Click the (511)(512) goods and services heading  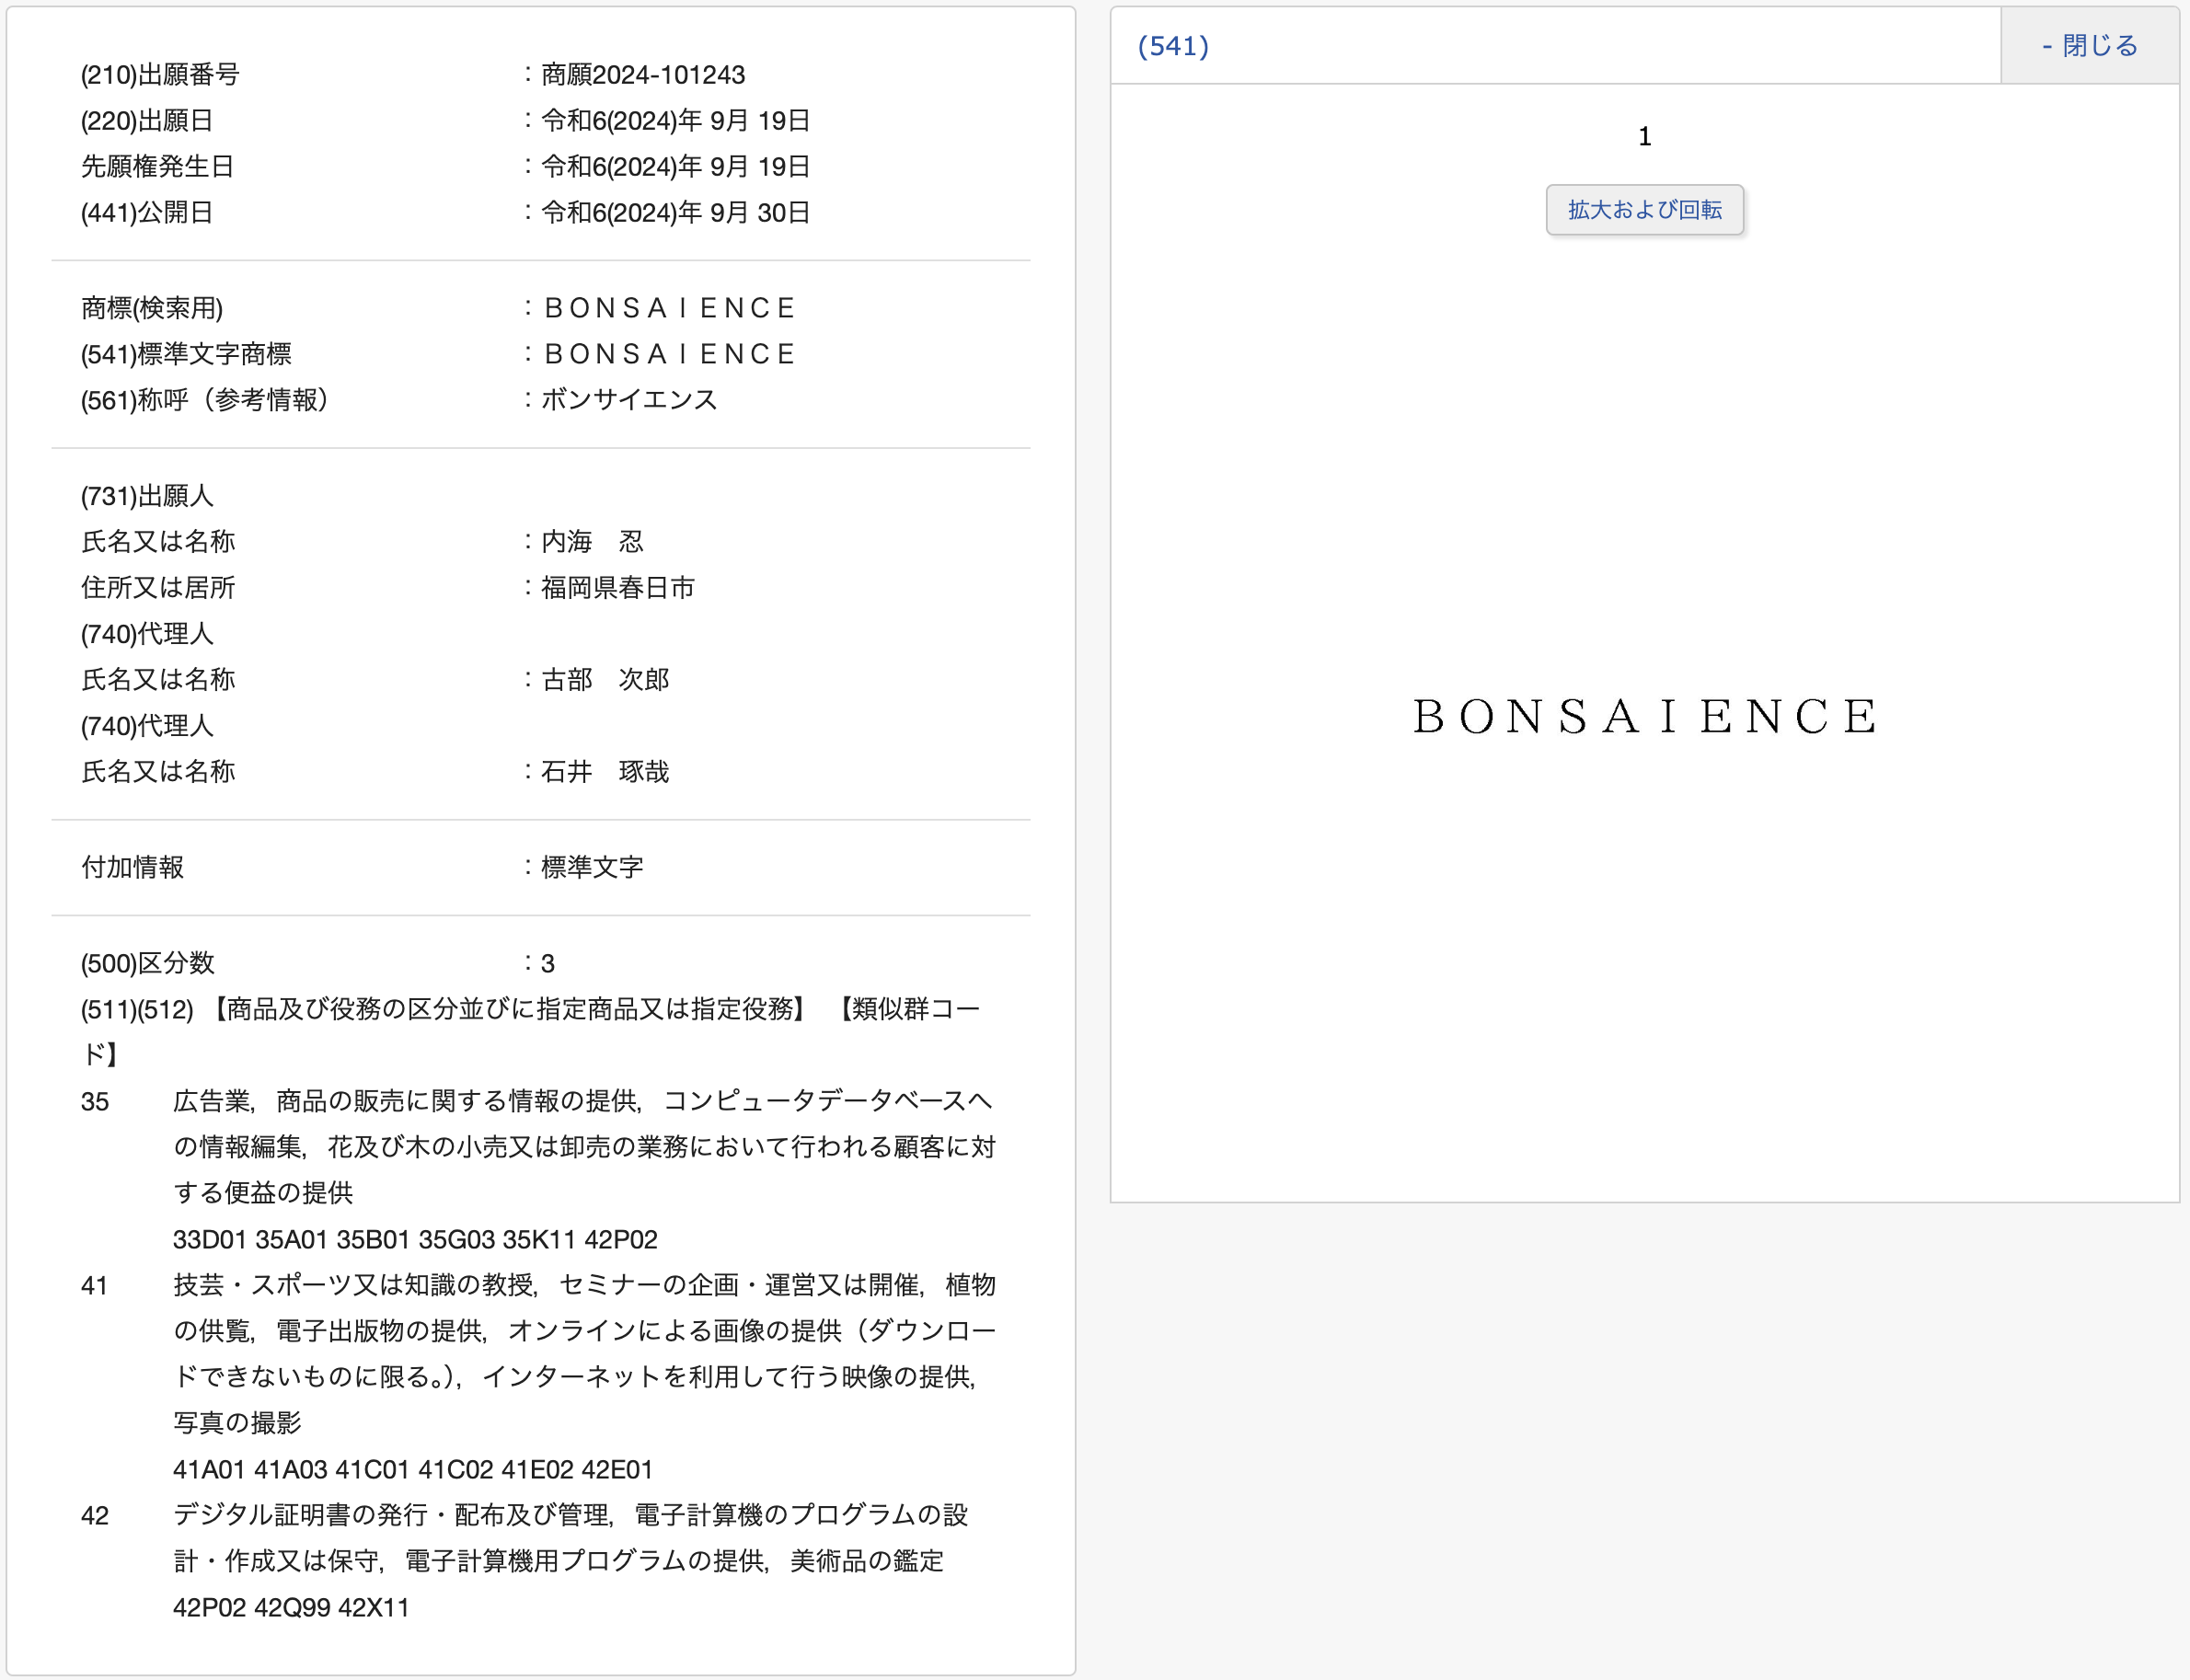[x=531, y=1032]
